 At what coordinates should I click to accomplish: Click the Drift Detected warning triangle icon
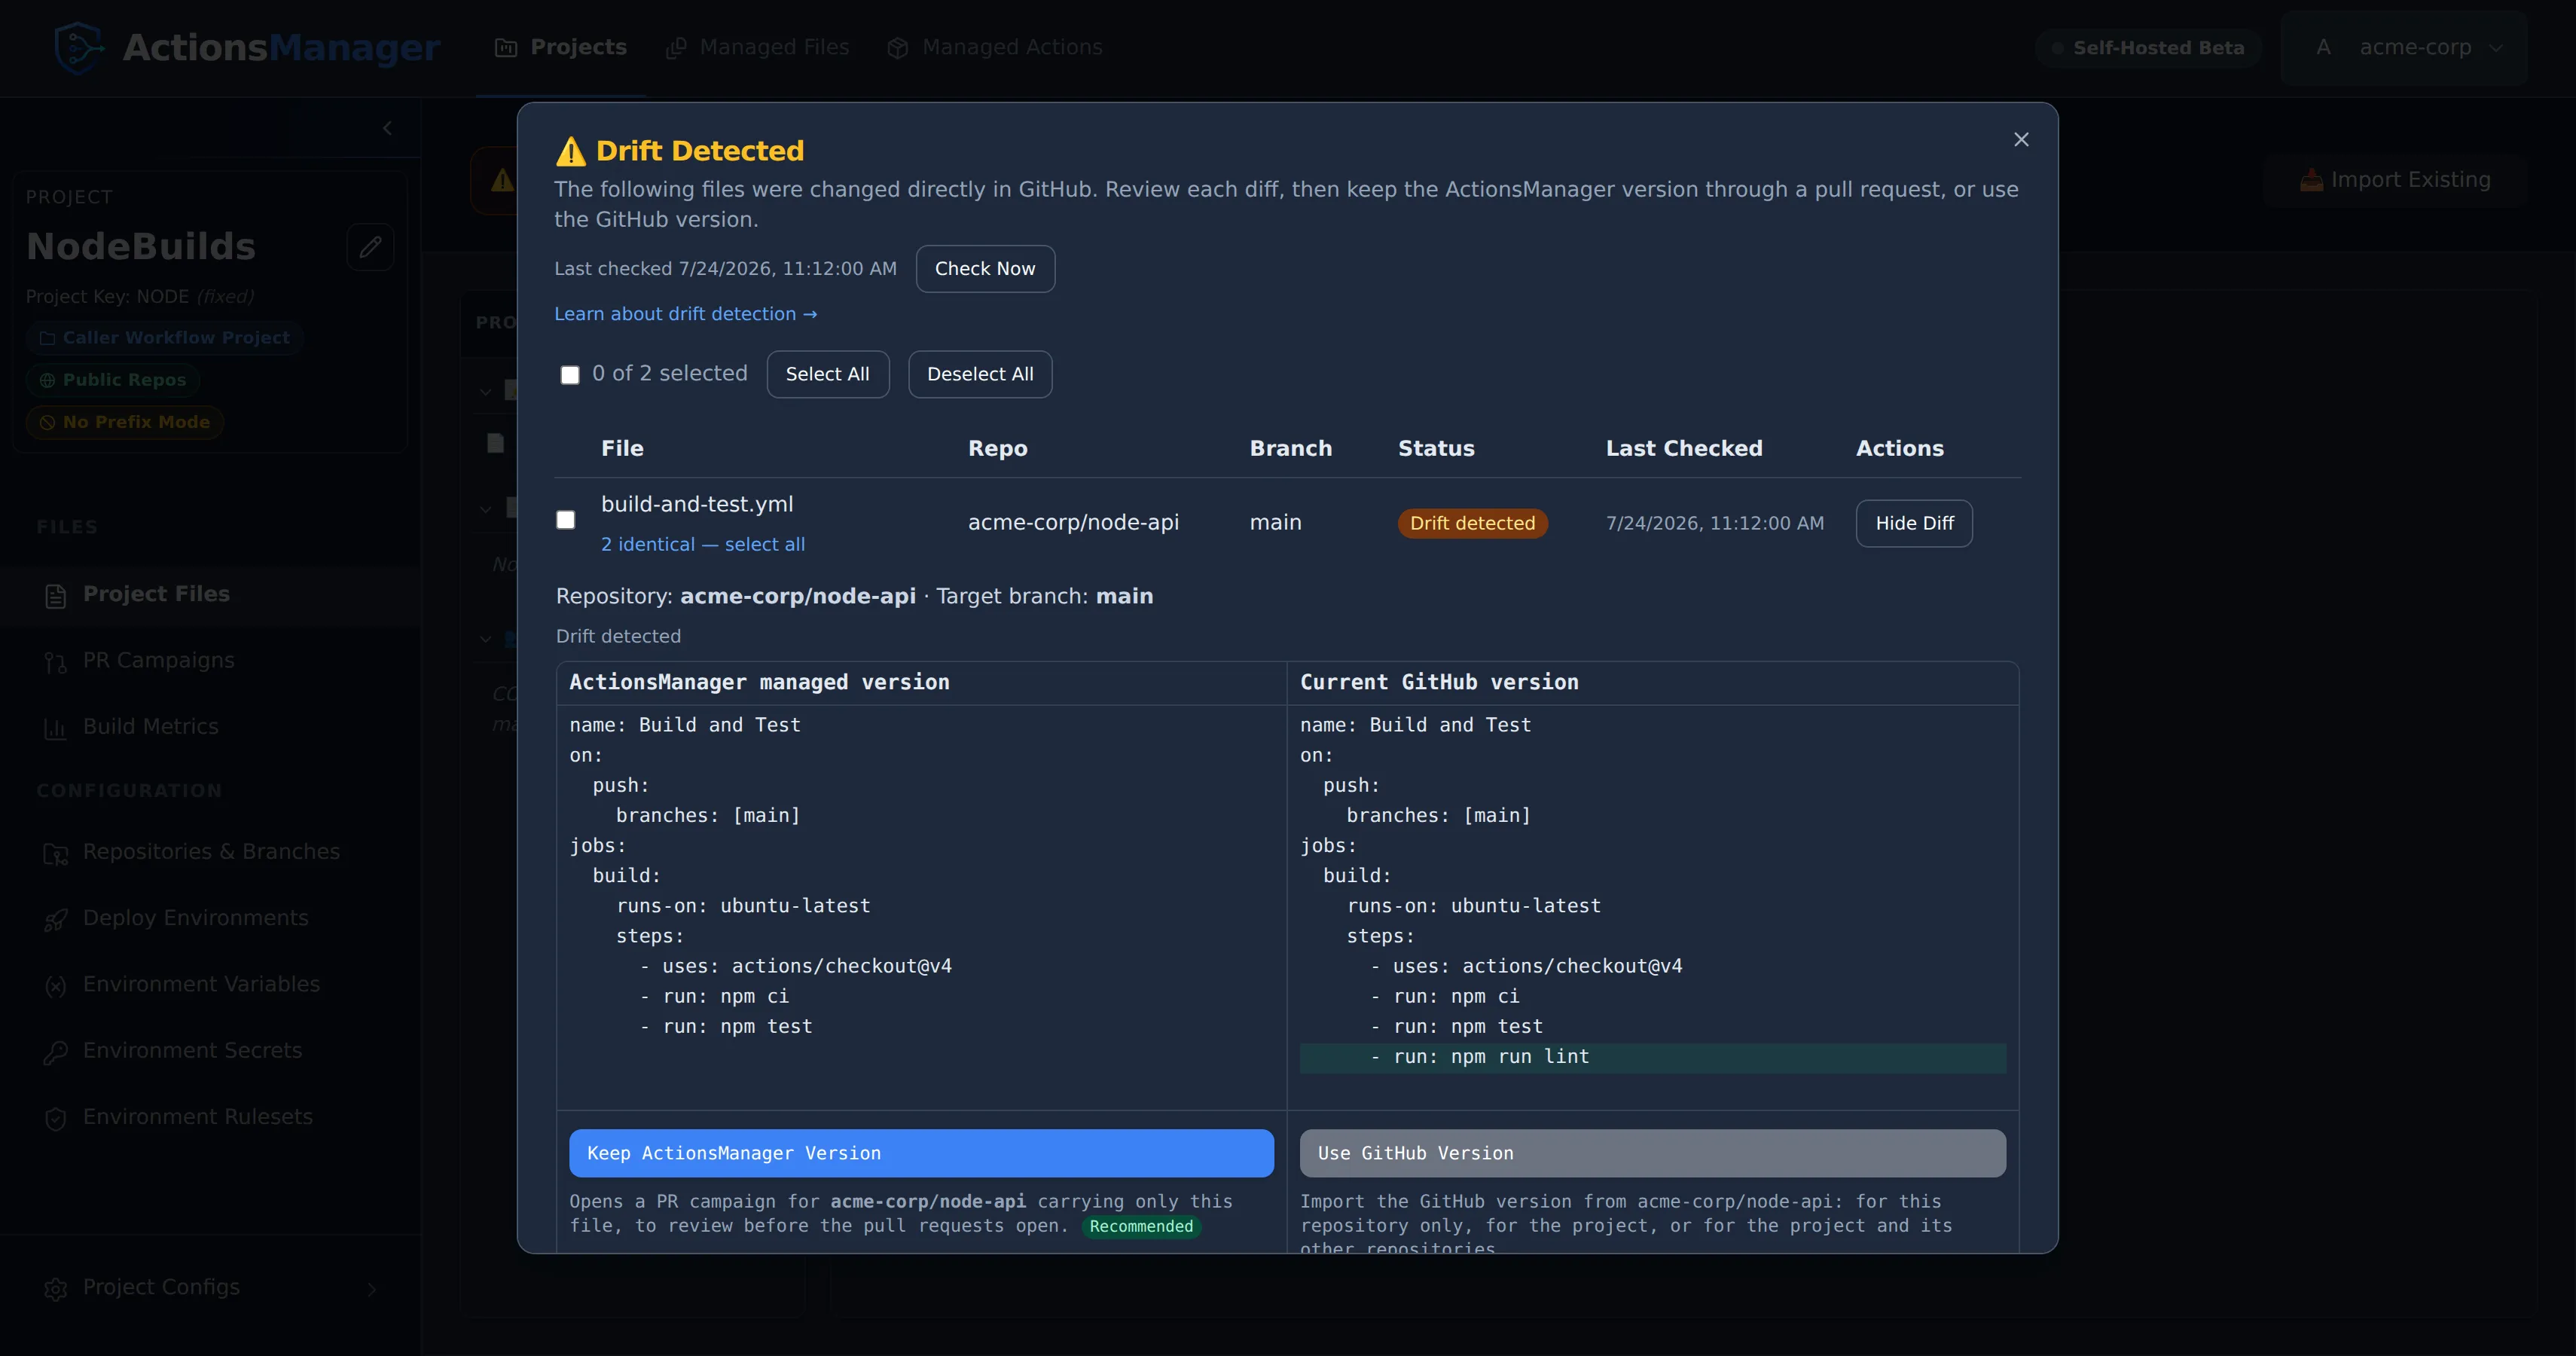(570, 151)
